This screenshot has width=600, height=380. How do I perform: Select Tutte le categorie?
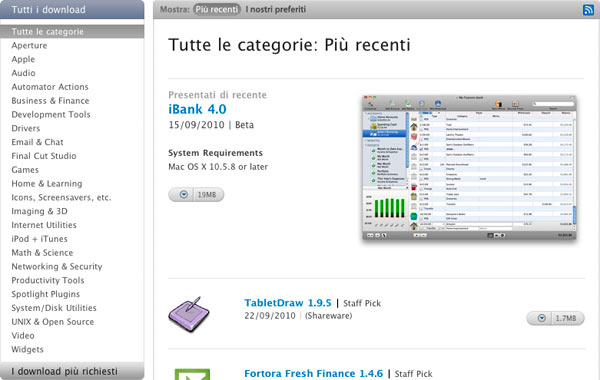point(72,31)
